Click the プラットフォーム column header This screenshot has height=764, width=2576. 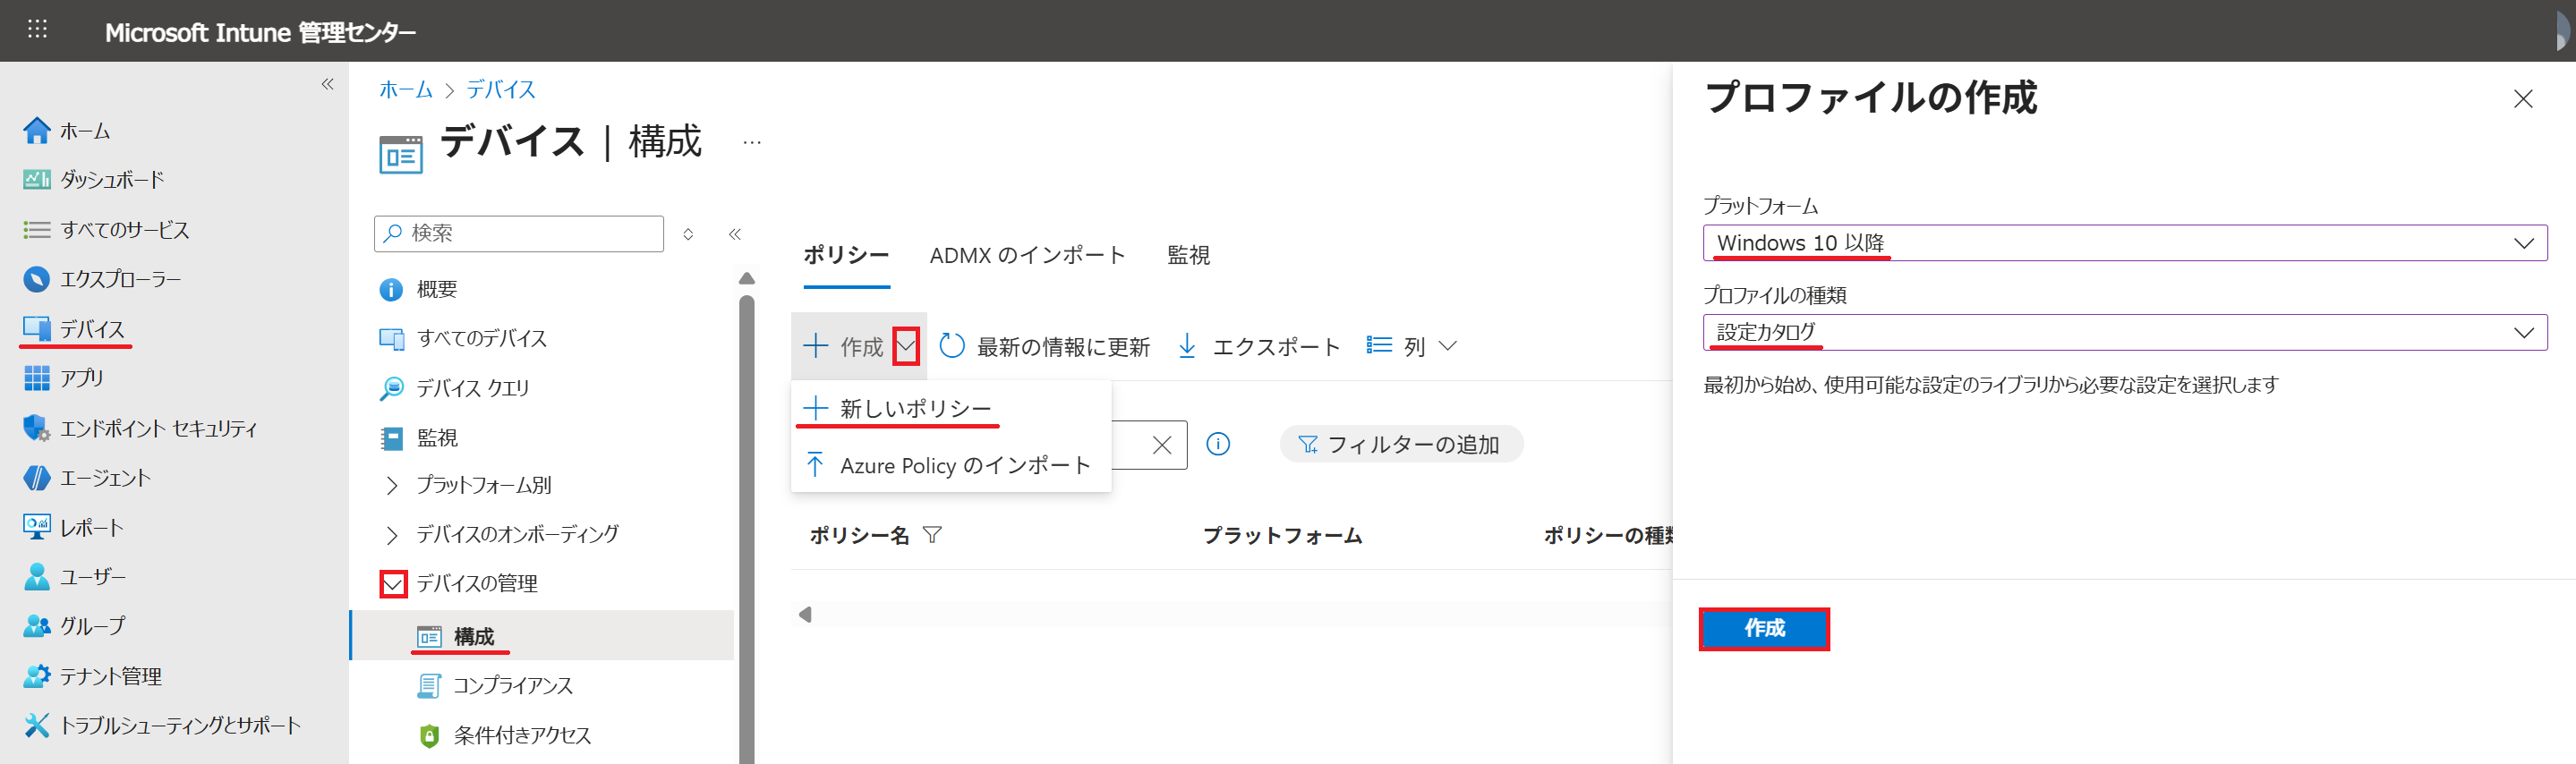1282,535
